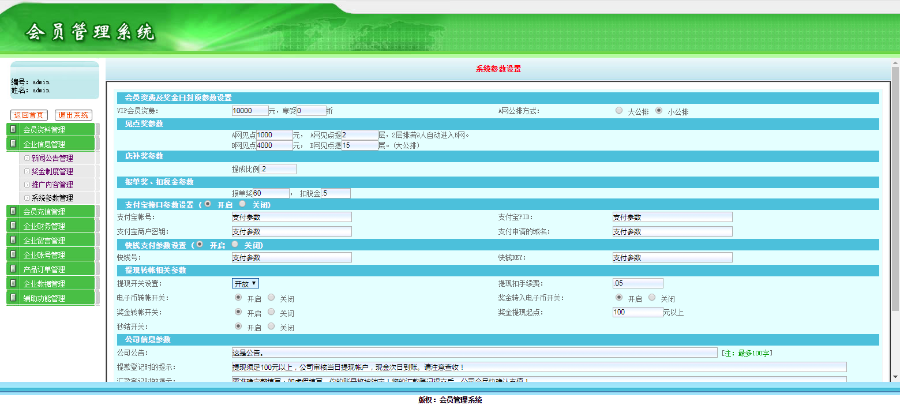Click the 快钱KEY input field
This screenshot has height=405, width=900.
(x=672, y=258)
